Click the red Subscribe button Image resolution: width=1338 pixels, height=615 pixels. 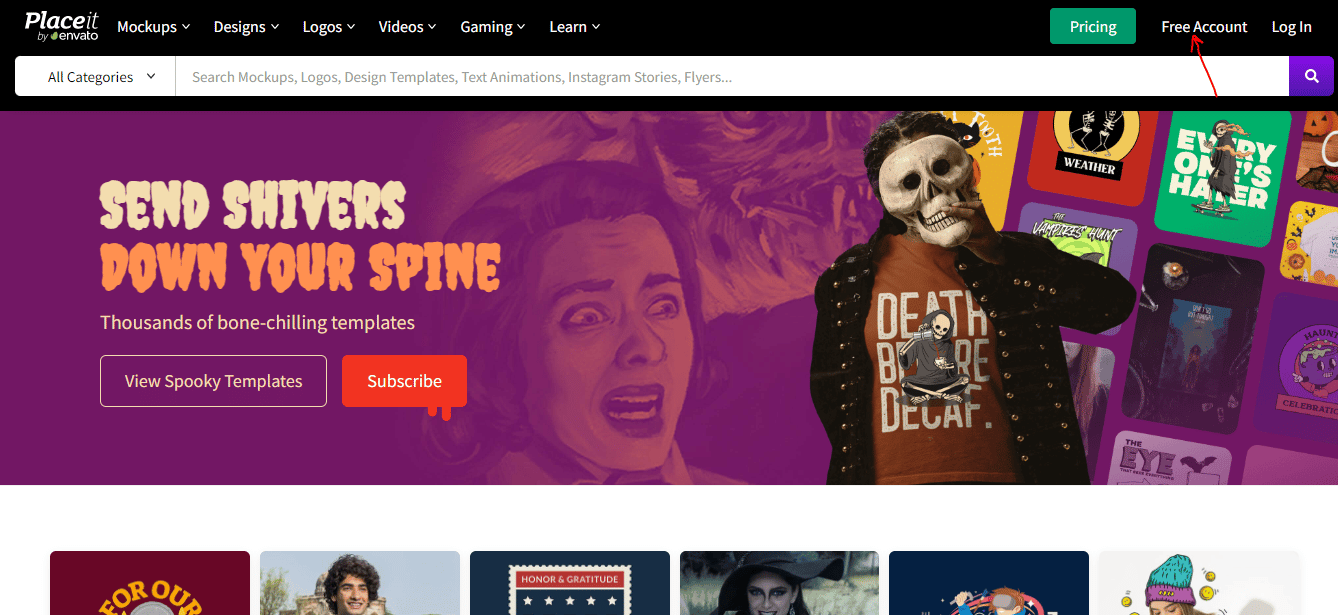click(x=404, y=381)
